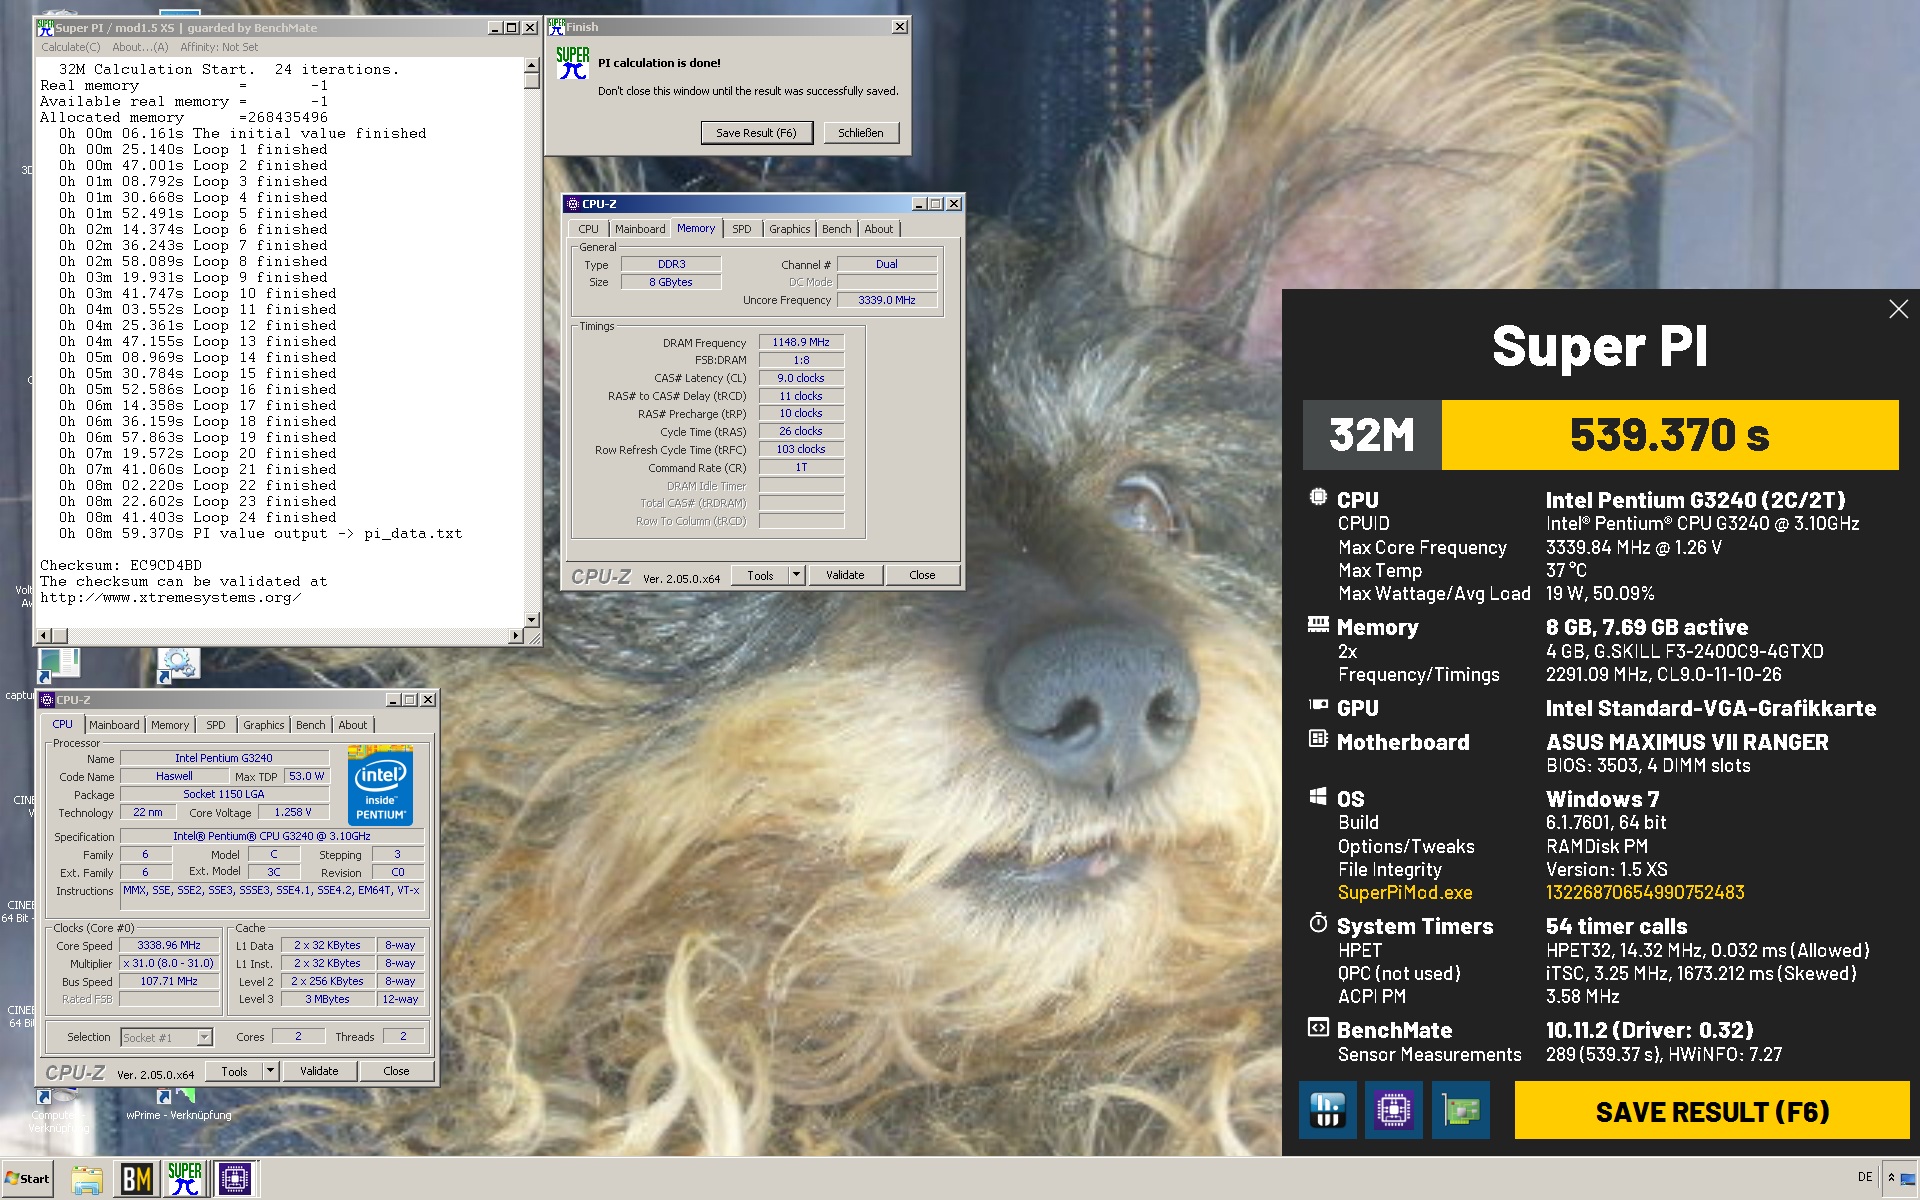
Task: Select SPD tab in lower CPU-Z window
Action: tap(216, 725)
